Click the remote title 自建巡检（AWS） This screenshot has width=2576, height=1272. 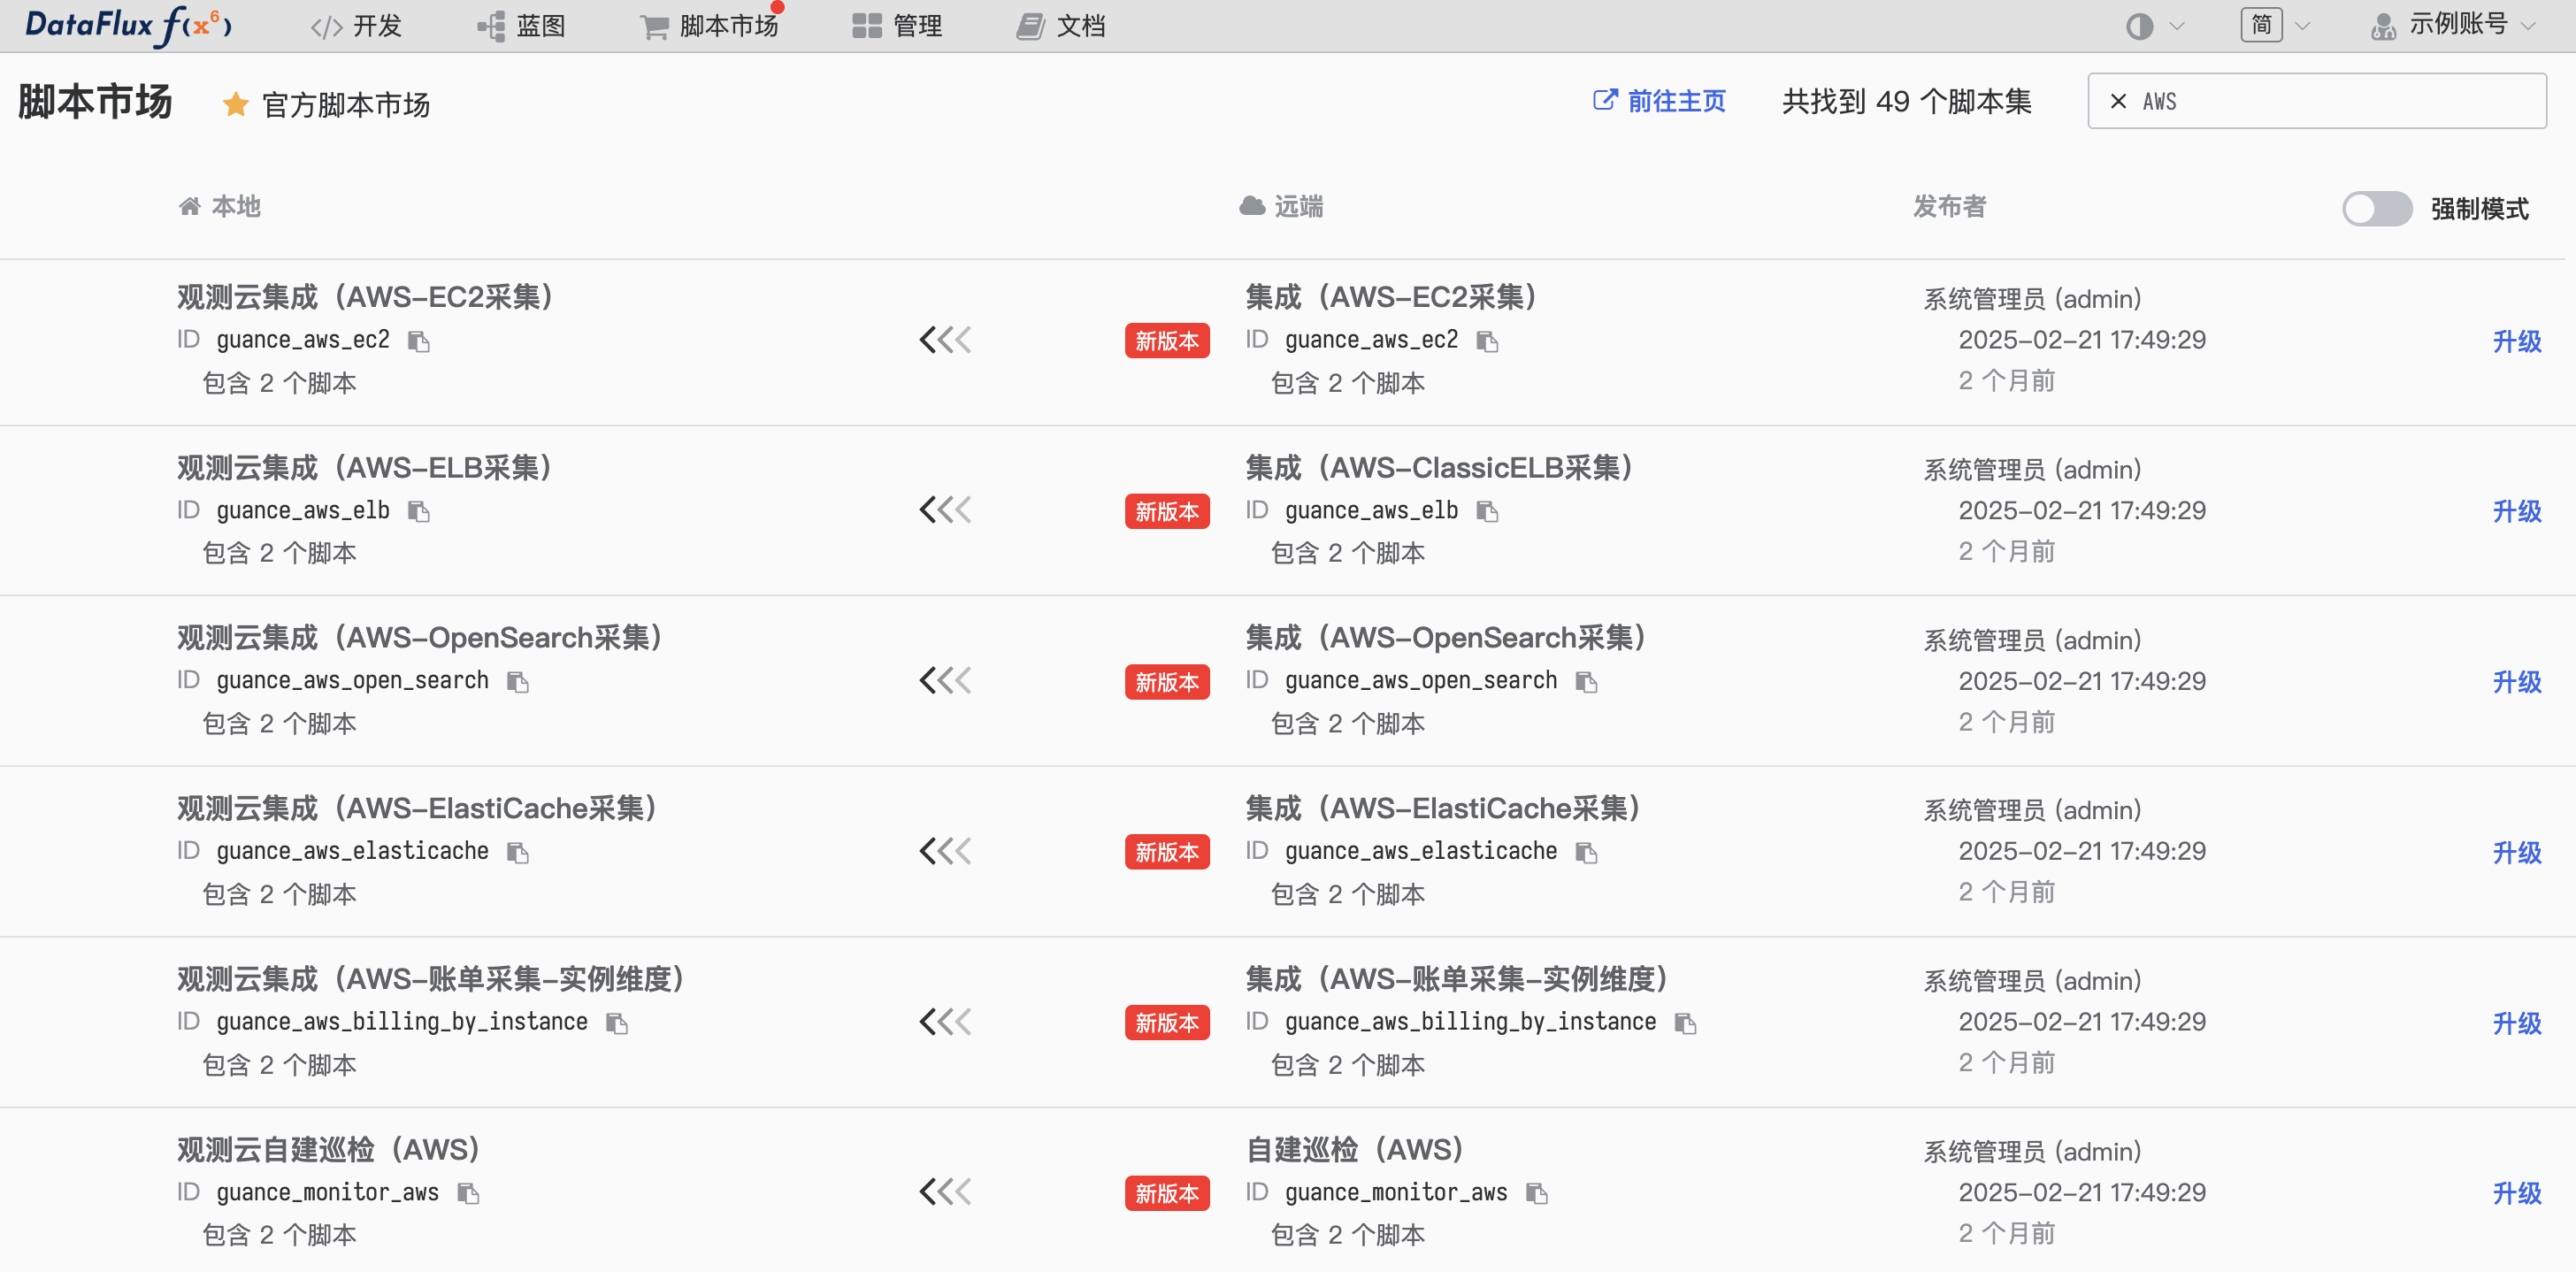pyautogui.click(x=1358, y=1149)
